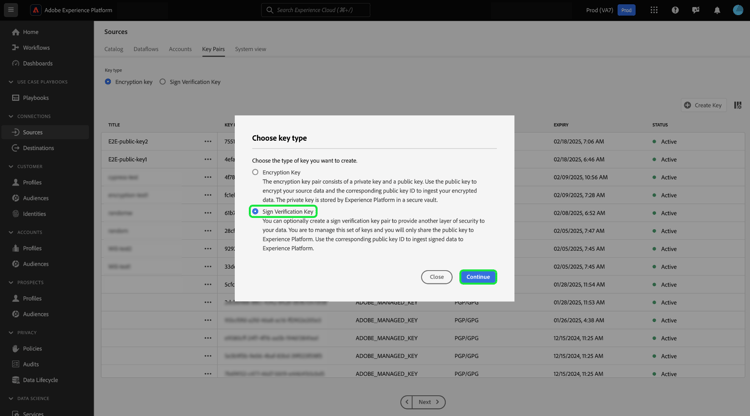This screenshot has height=416, width=750.
Task: Go to previous page arrow
Action: click(x=407, y=402)
